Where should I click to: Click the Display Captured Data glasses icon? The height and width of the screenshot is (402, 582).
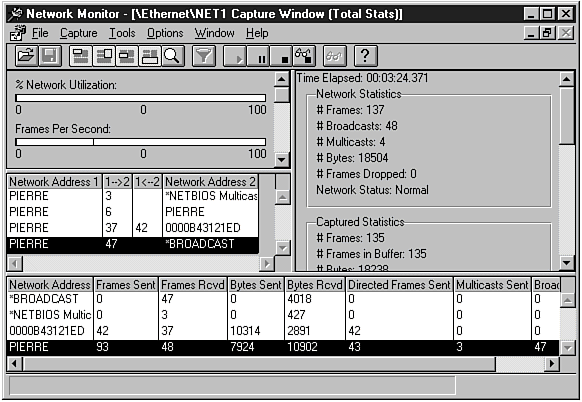[334, 56]
